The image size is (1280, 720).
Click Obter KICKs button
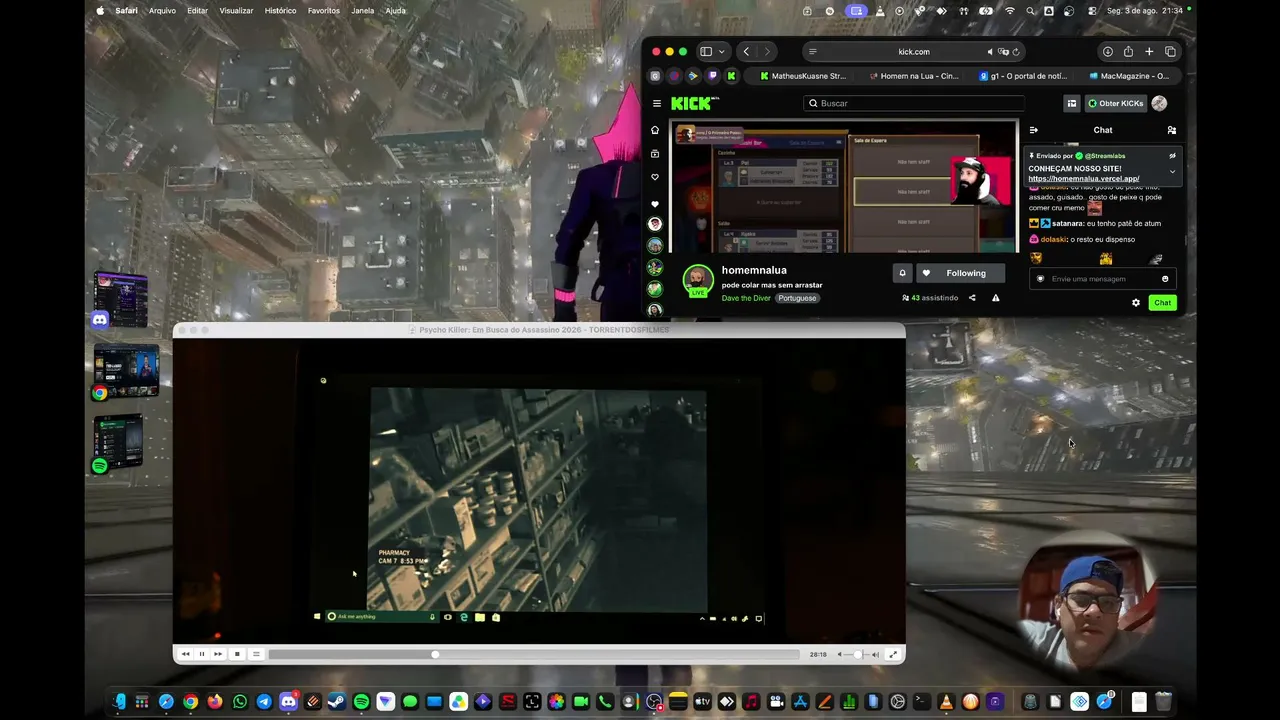[1115, 103]
